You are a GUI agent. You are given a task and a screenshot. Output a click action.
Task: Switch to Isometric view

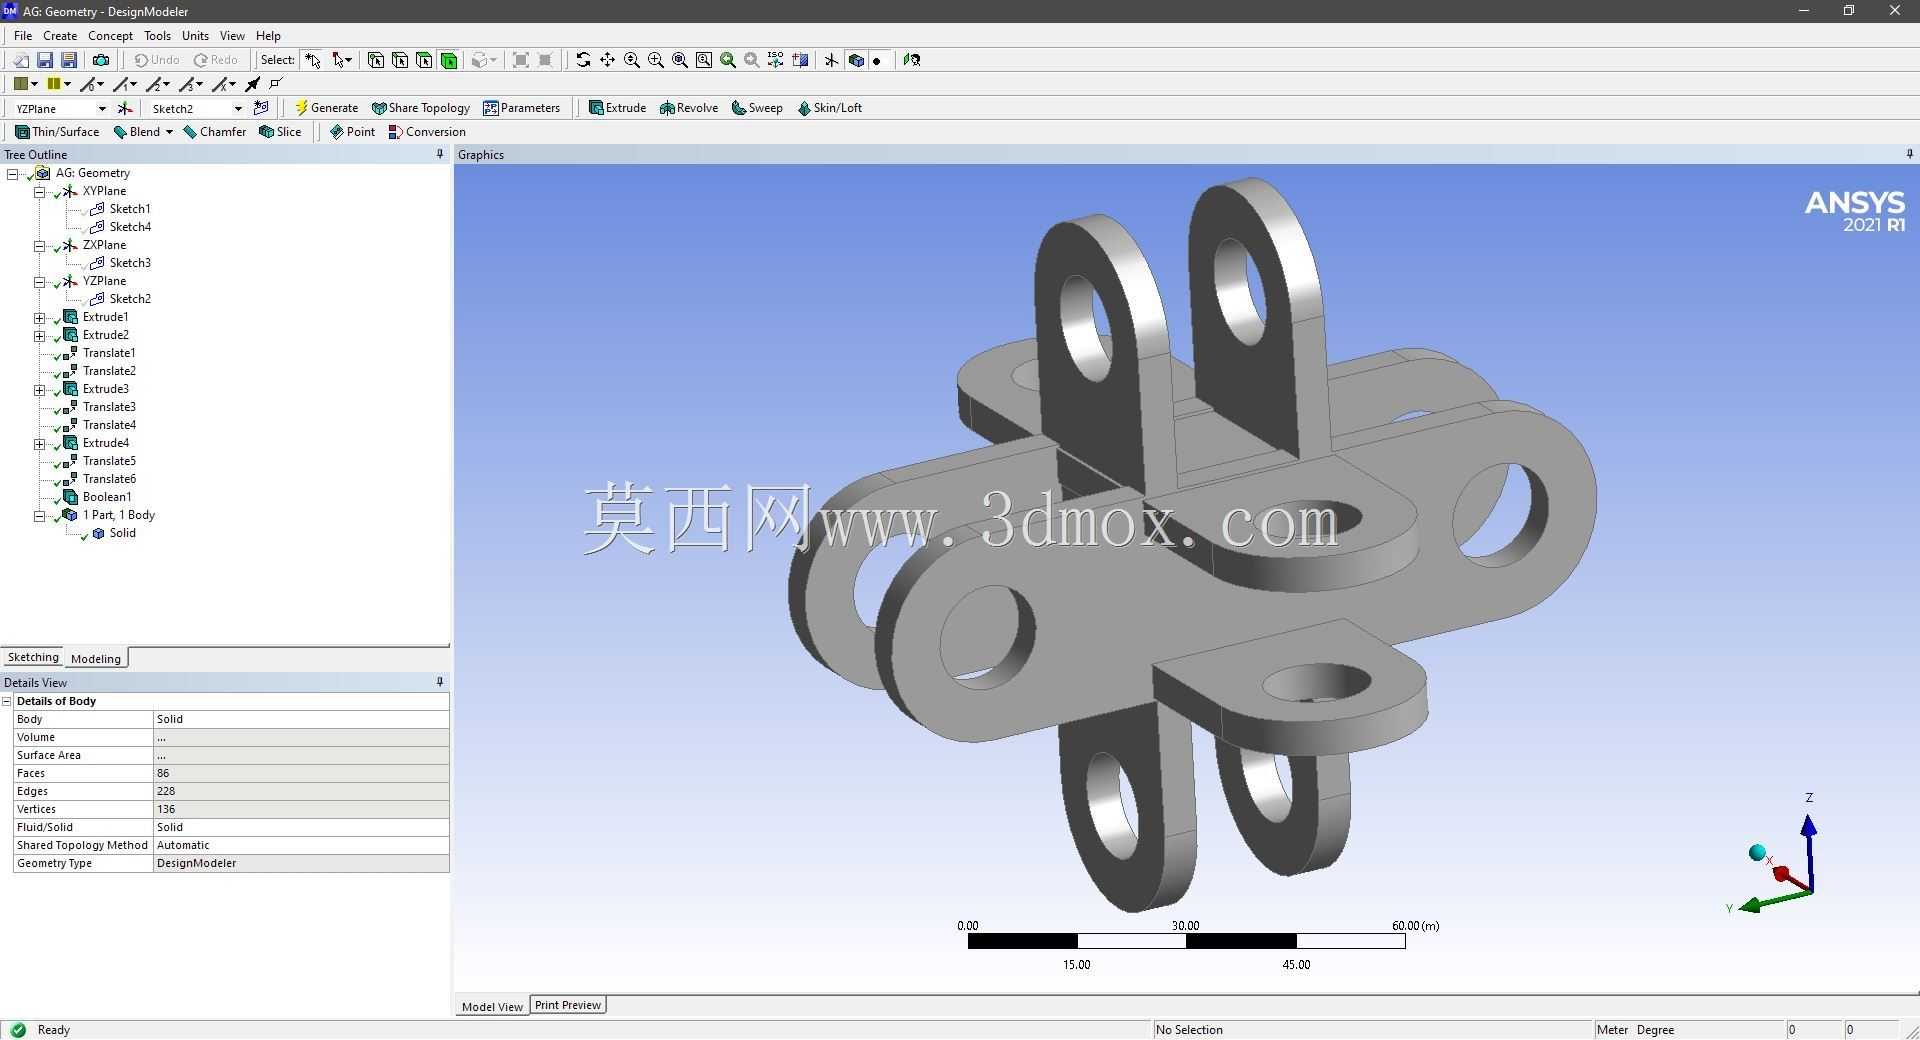click(776, 60)
